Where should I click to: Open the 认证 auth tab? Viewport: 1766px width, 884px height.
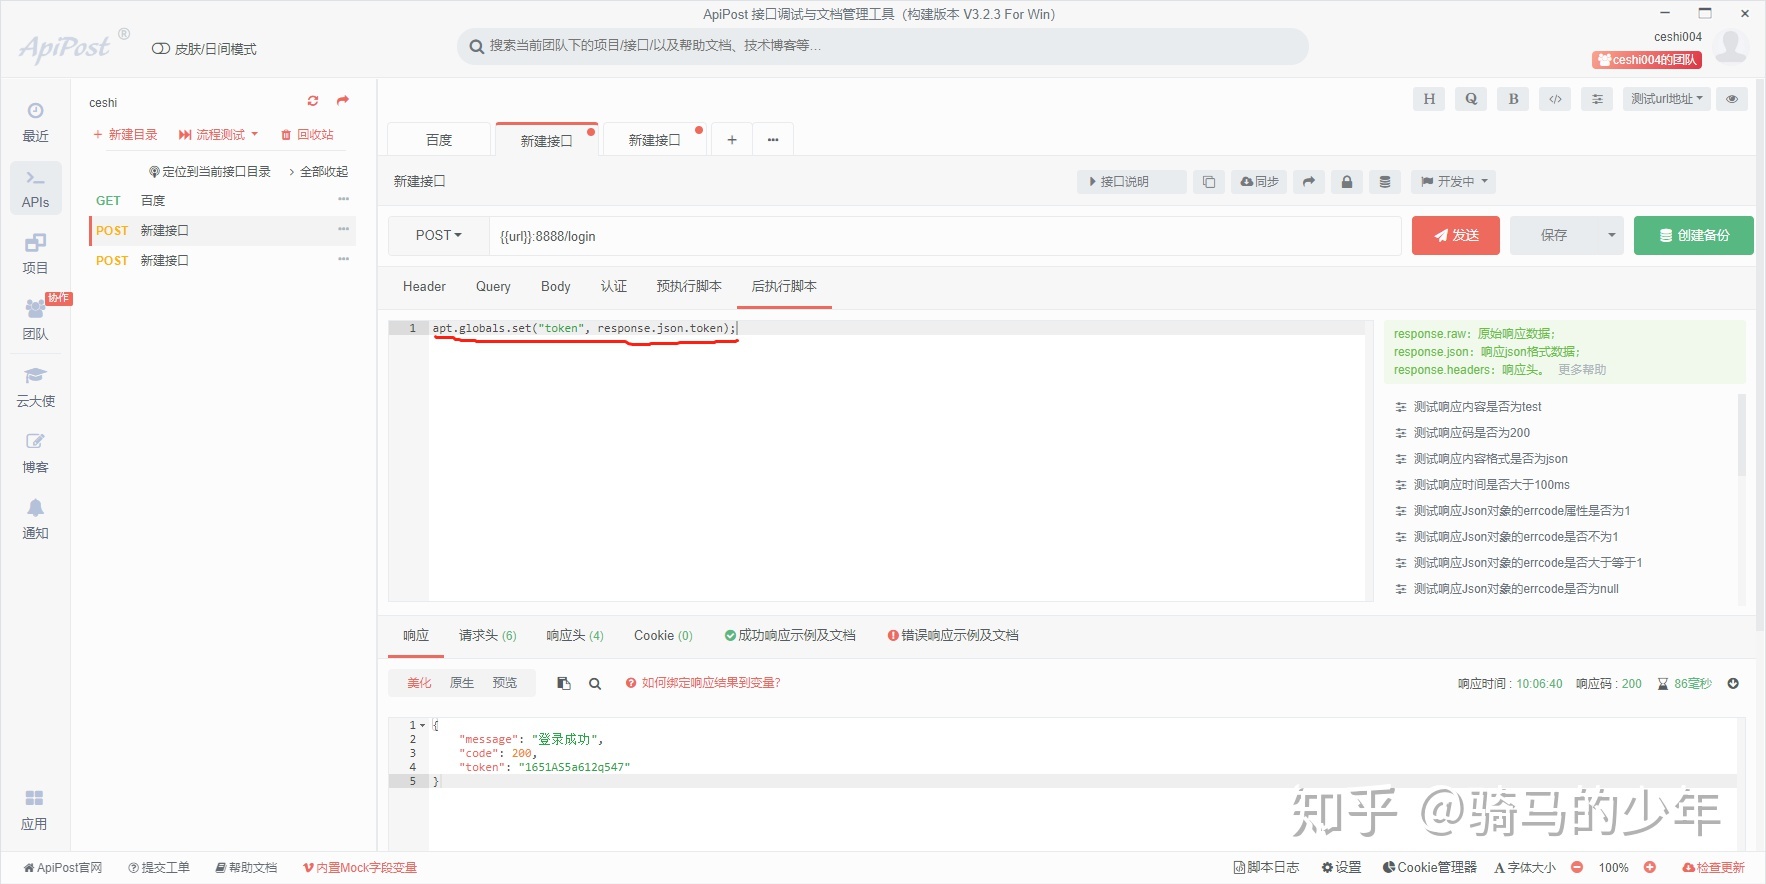614,287
